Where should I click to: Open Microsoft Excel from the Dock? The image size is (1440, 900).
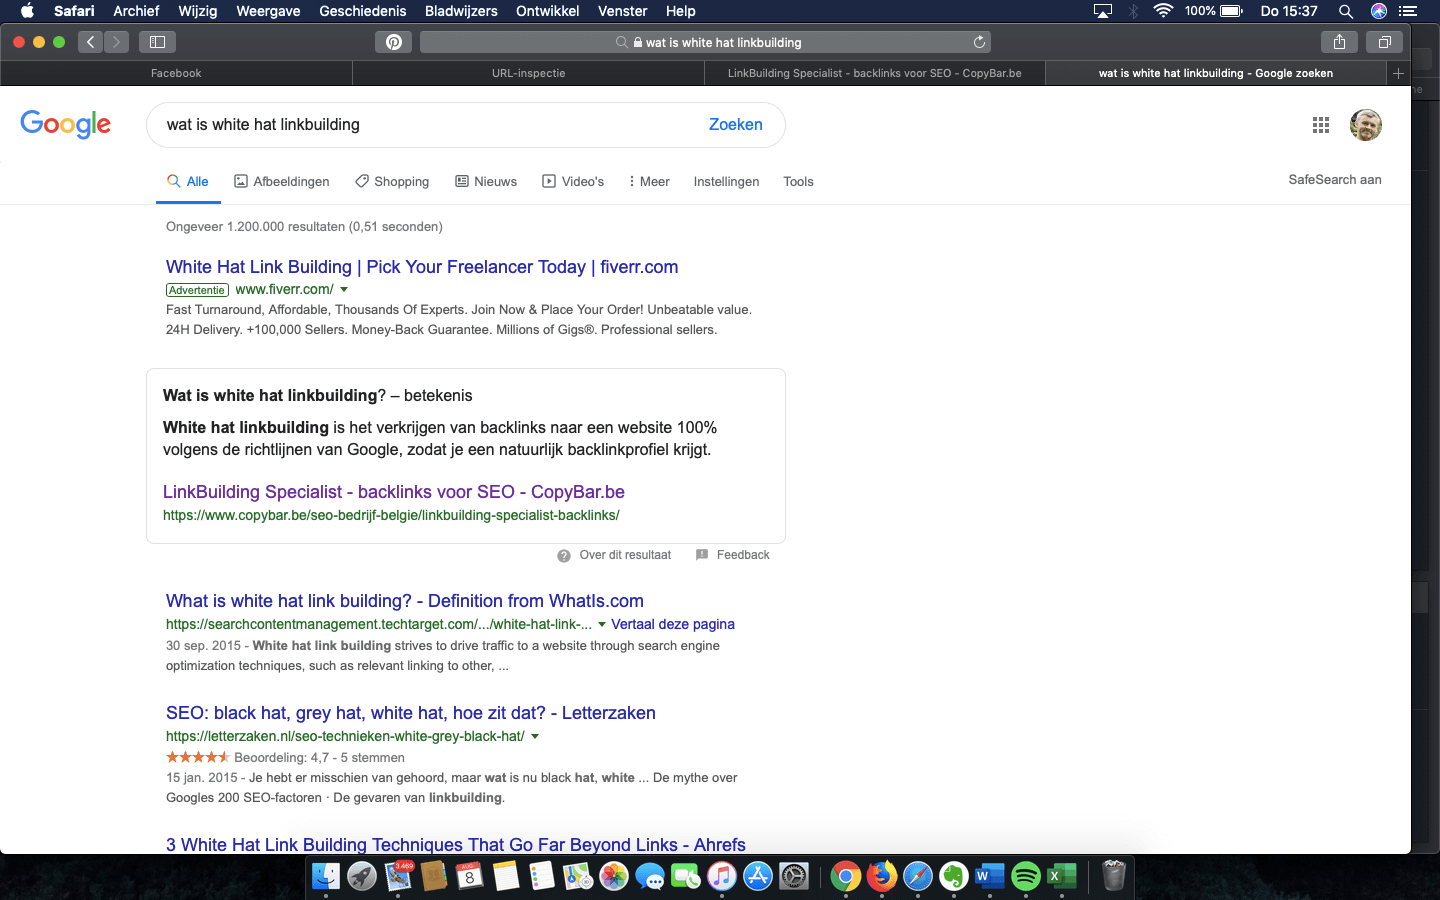click(x=1062, y=876)
